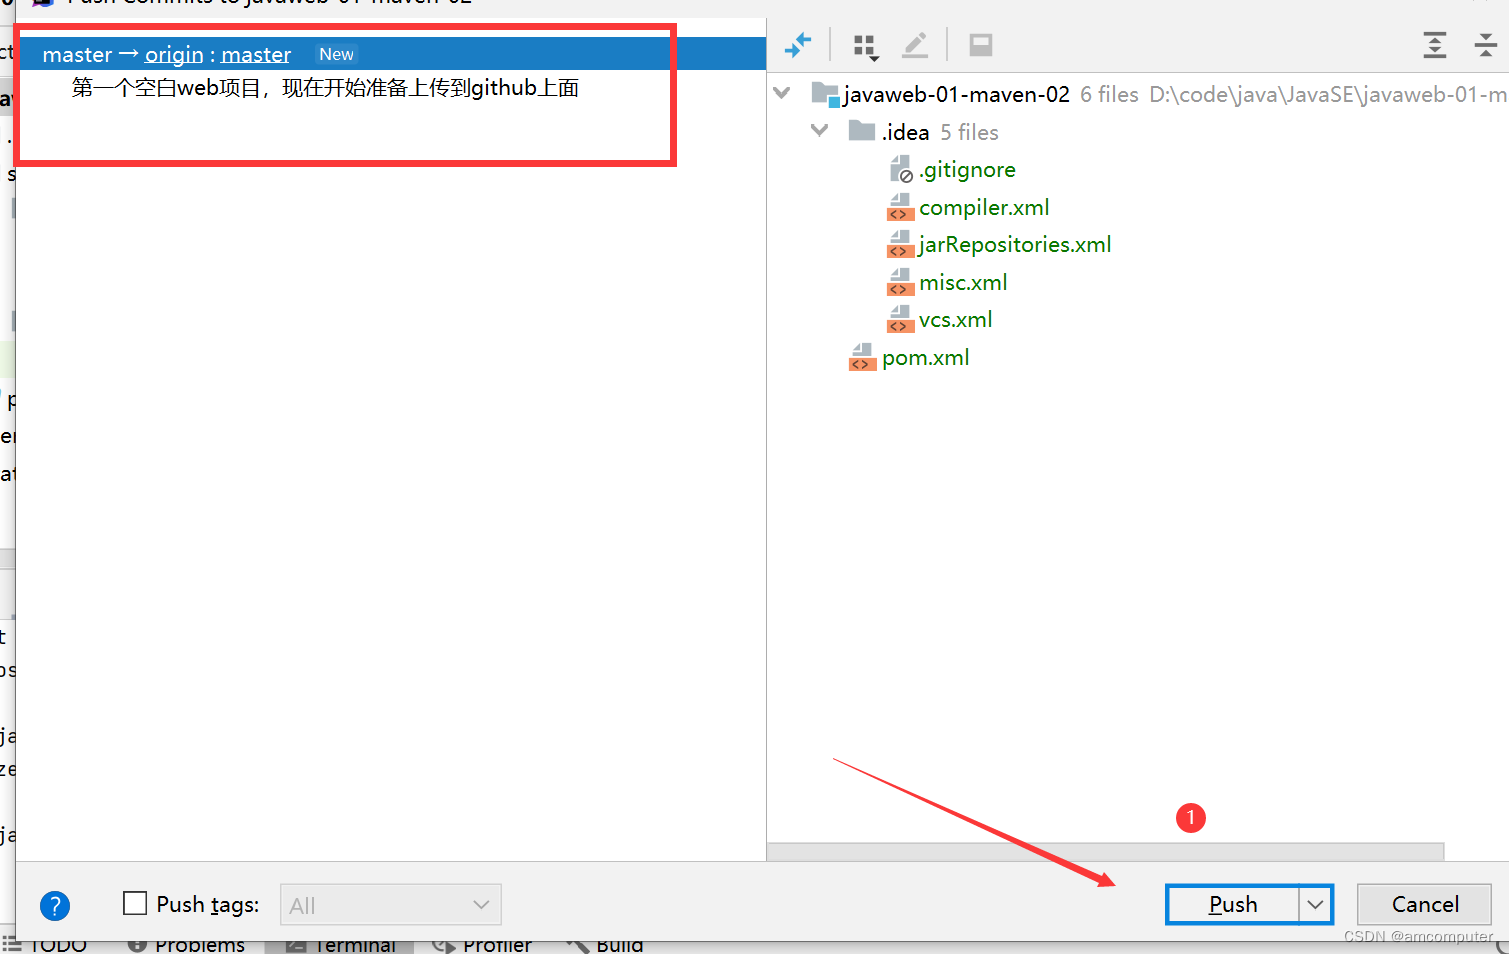The height and width of the screenshot is (954, 1509).
Task: Click the New label on branch row
Action: (x=336, y=55)
